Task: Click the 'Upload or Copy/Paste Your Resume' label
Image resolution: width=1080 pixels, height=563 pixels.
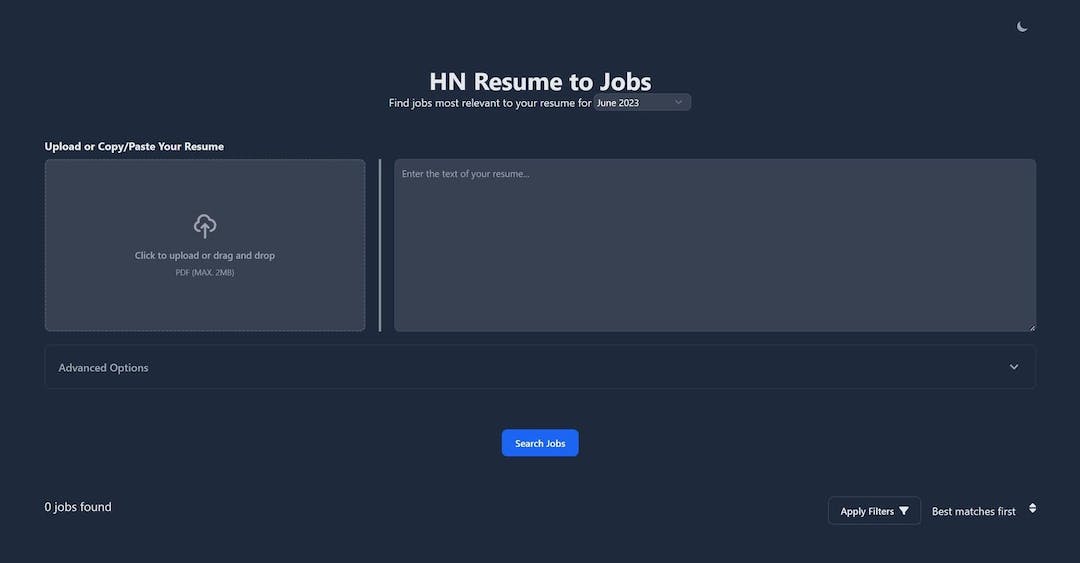Action: (x=134, y=146)
